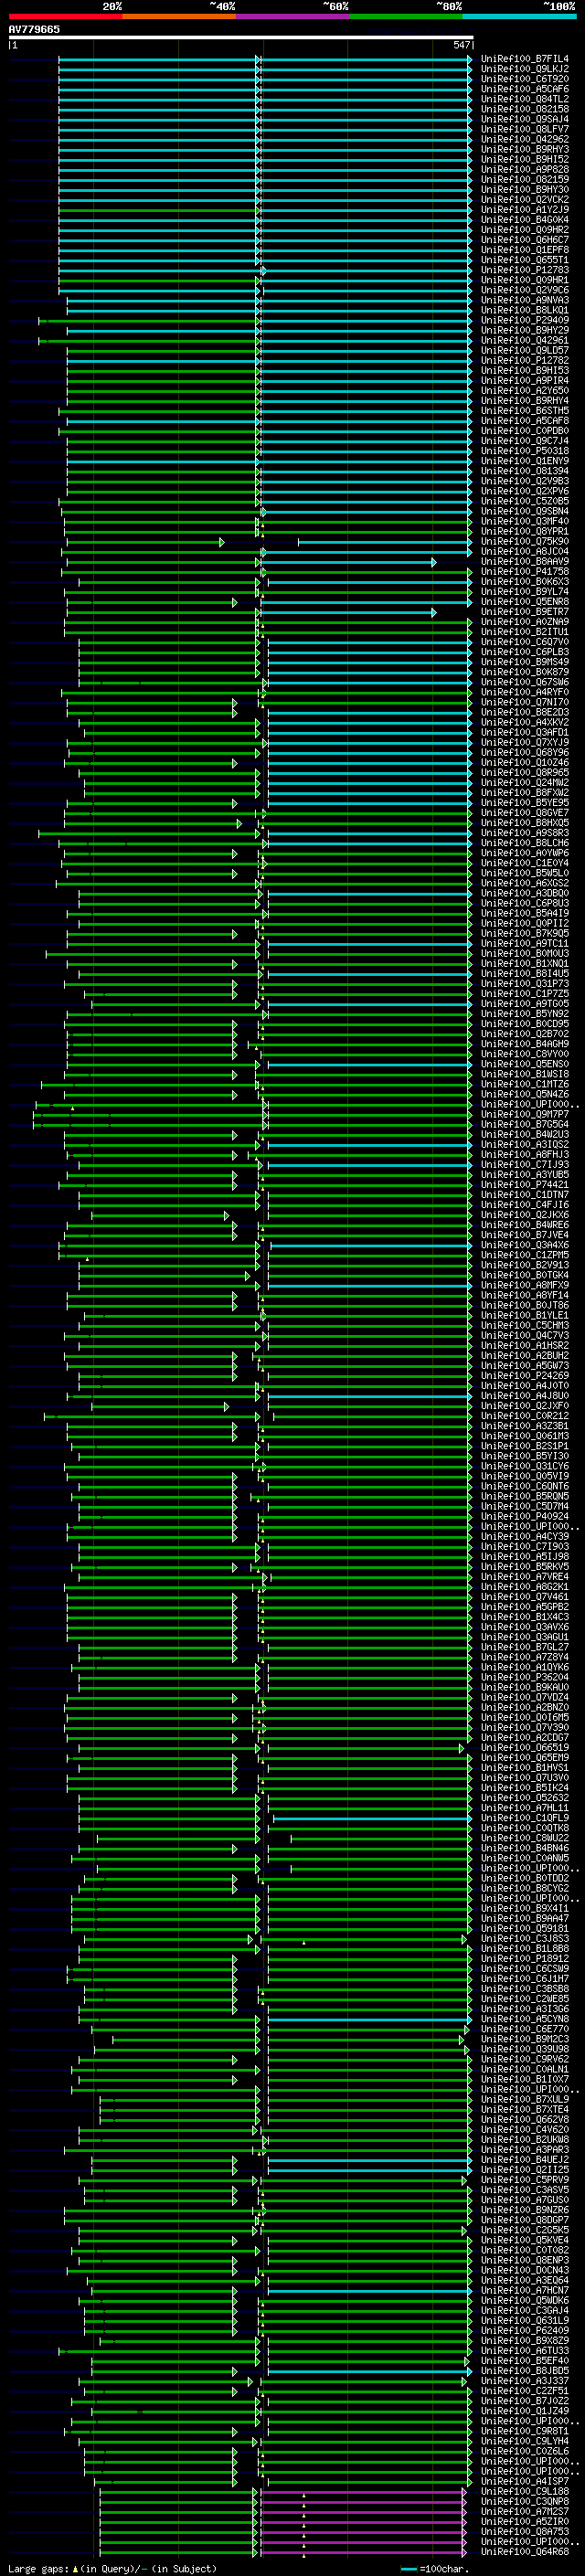Select hit label UniRef100_A1Y2J9
The image size is (585, 2576).
pyautogui.click(x=524, y=210)
